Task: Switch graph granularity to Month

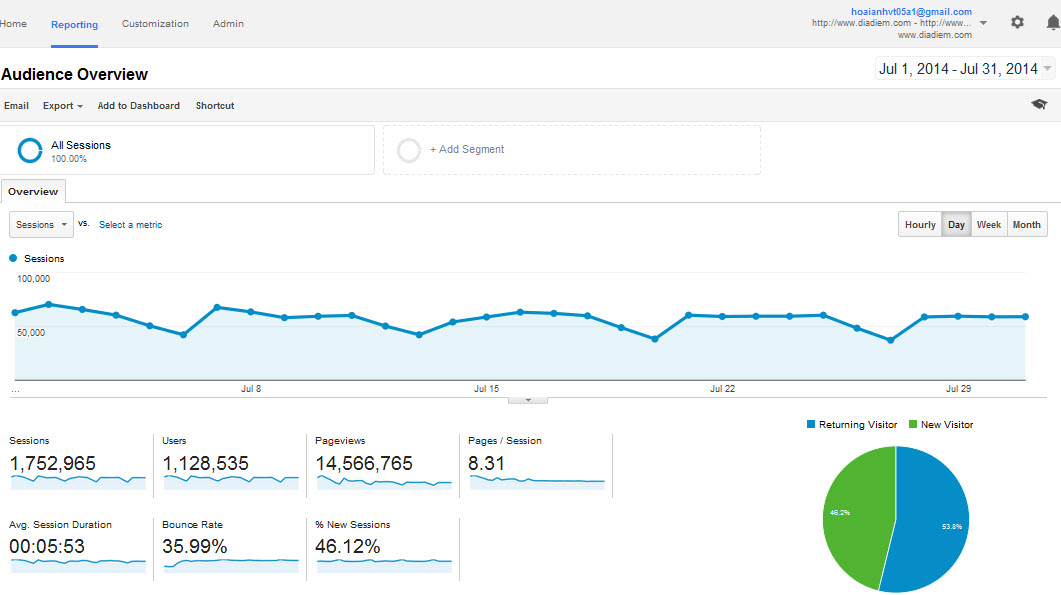Action: click(x=1026, y=224)
